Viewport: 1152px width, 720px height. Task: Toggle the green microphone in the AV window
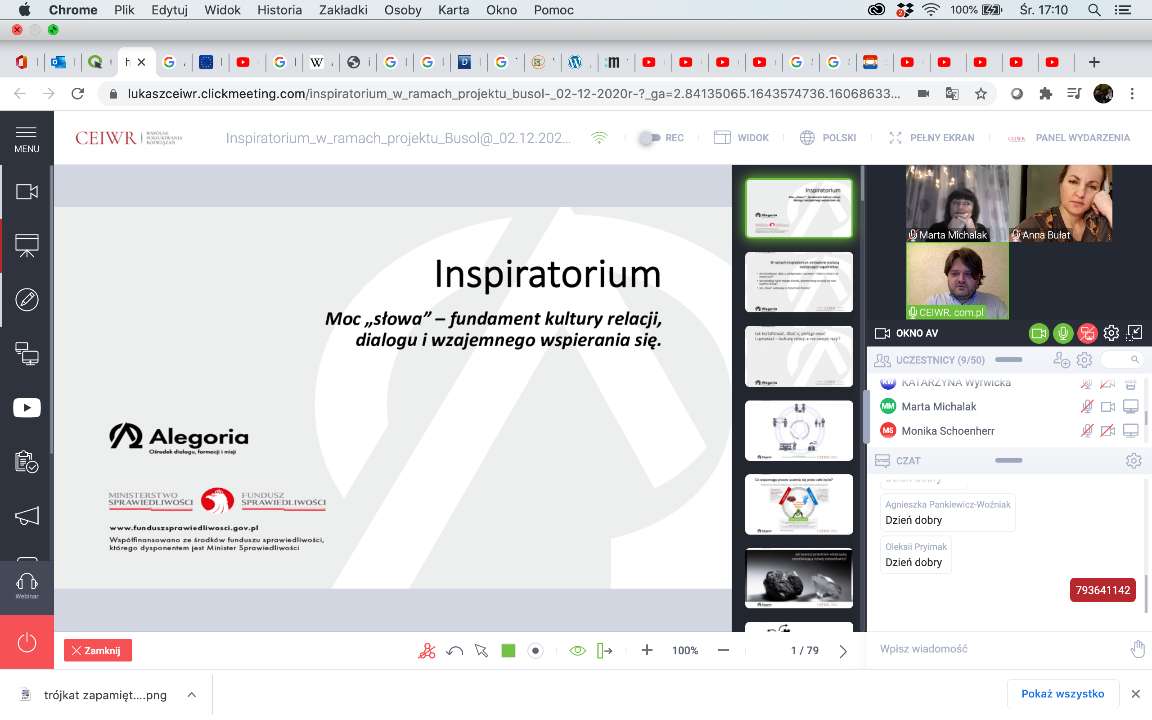coord(1063,333)
